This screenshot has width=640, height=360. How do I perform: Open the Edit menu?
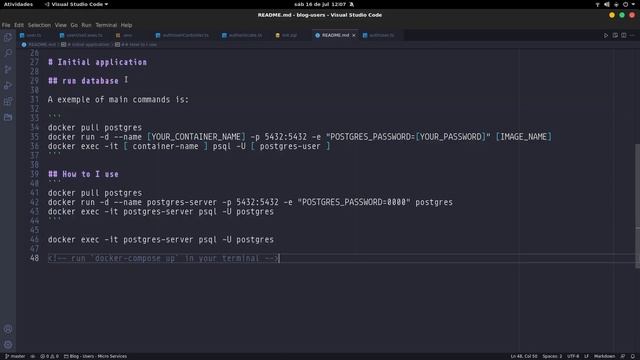(19, 25)
